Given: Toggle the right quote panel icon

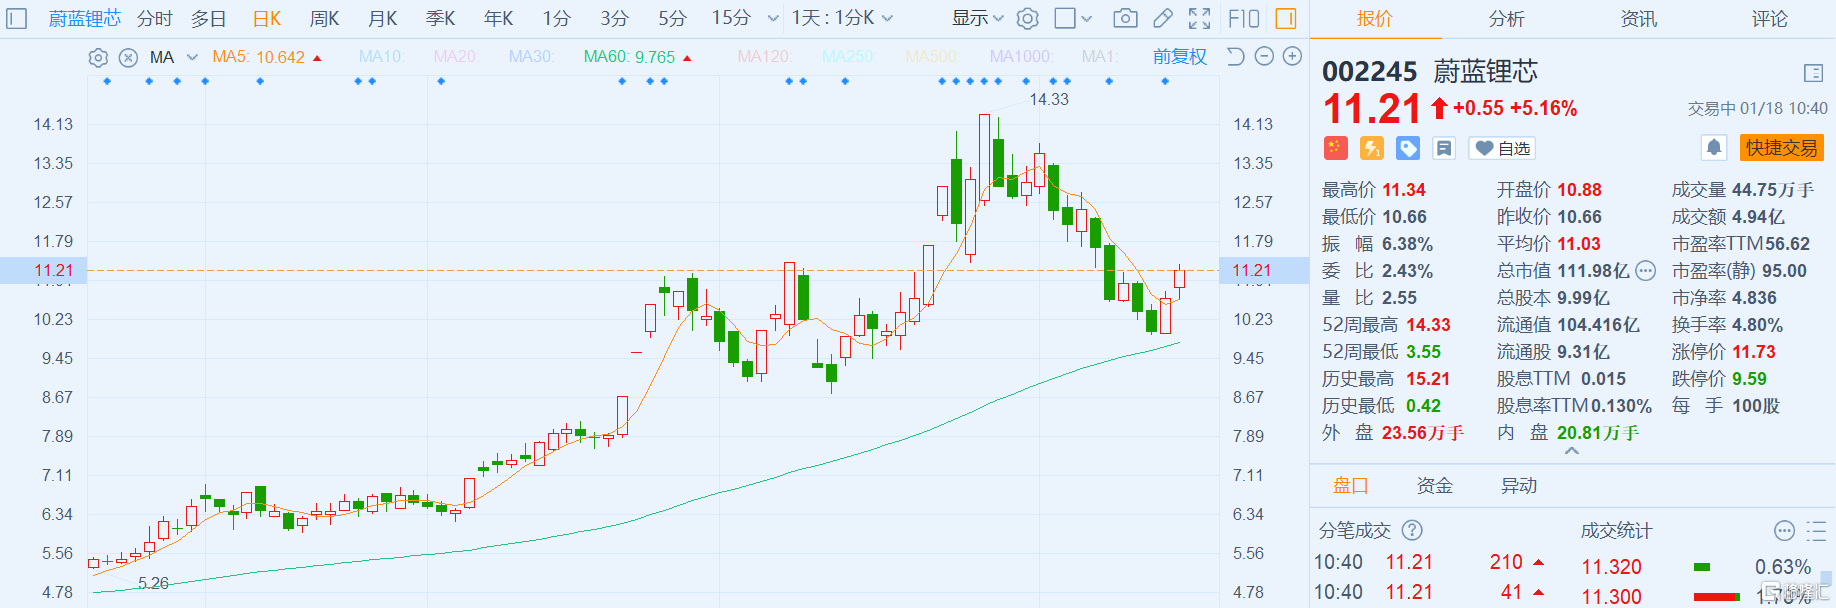Looking at the screenshot, I should pos(1286,19).
